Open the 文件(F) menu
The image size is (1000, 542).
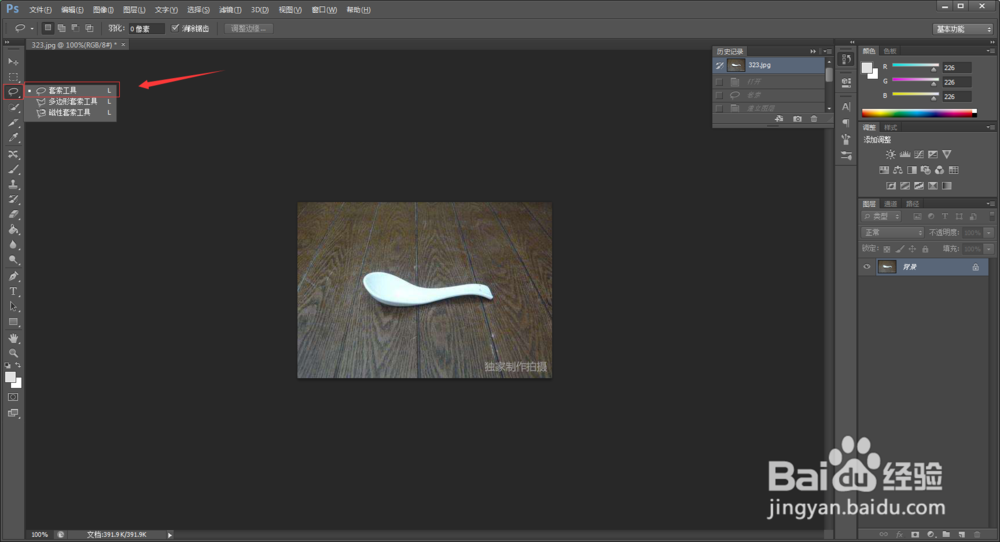pyautogui.click(x=40, y=10)
